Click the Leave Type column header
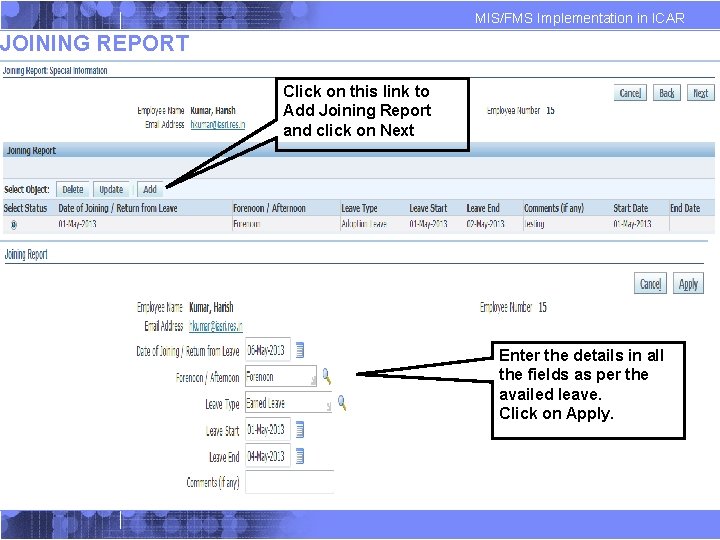This screenshot has width=720, height=540. click(x=359, y=208)
